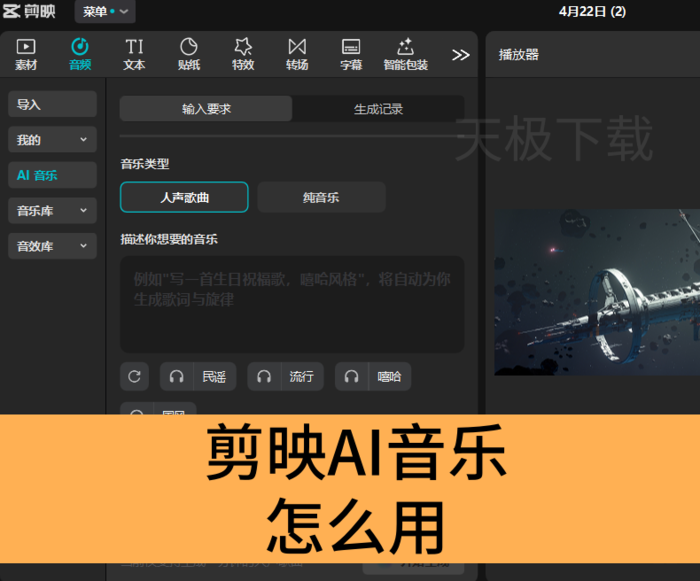Image resolution: width=700 pixels, height=581 pixels.
Task: Open the 转场 transitions panel
Action: click(x=297, y=54)
